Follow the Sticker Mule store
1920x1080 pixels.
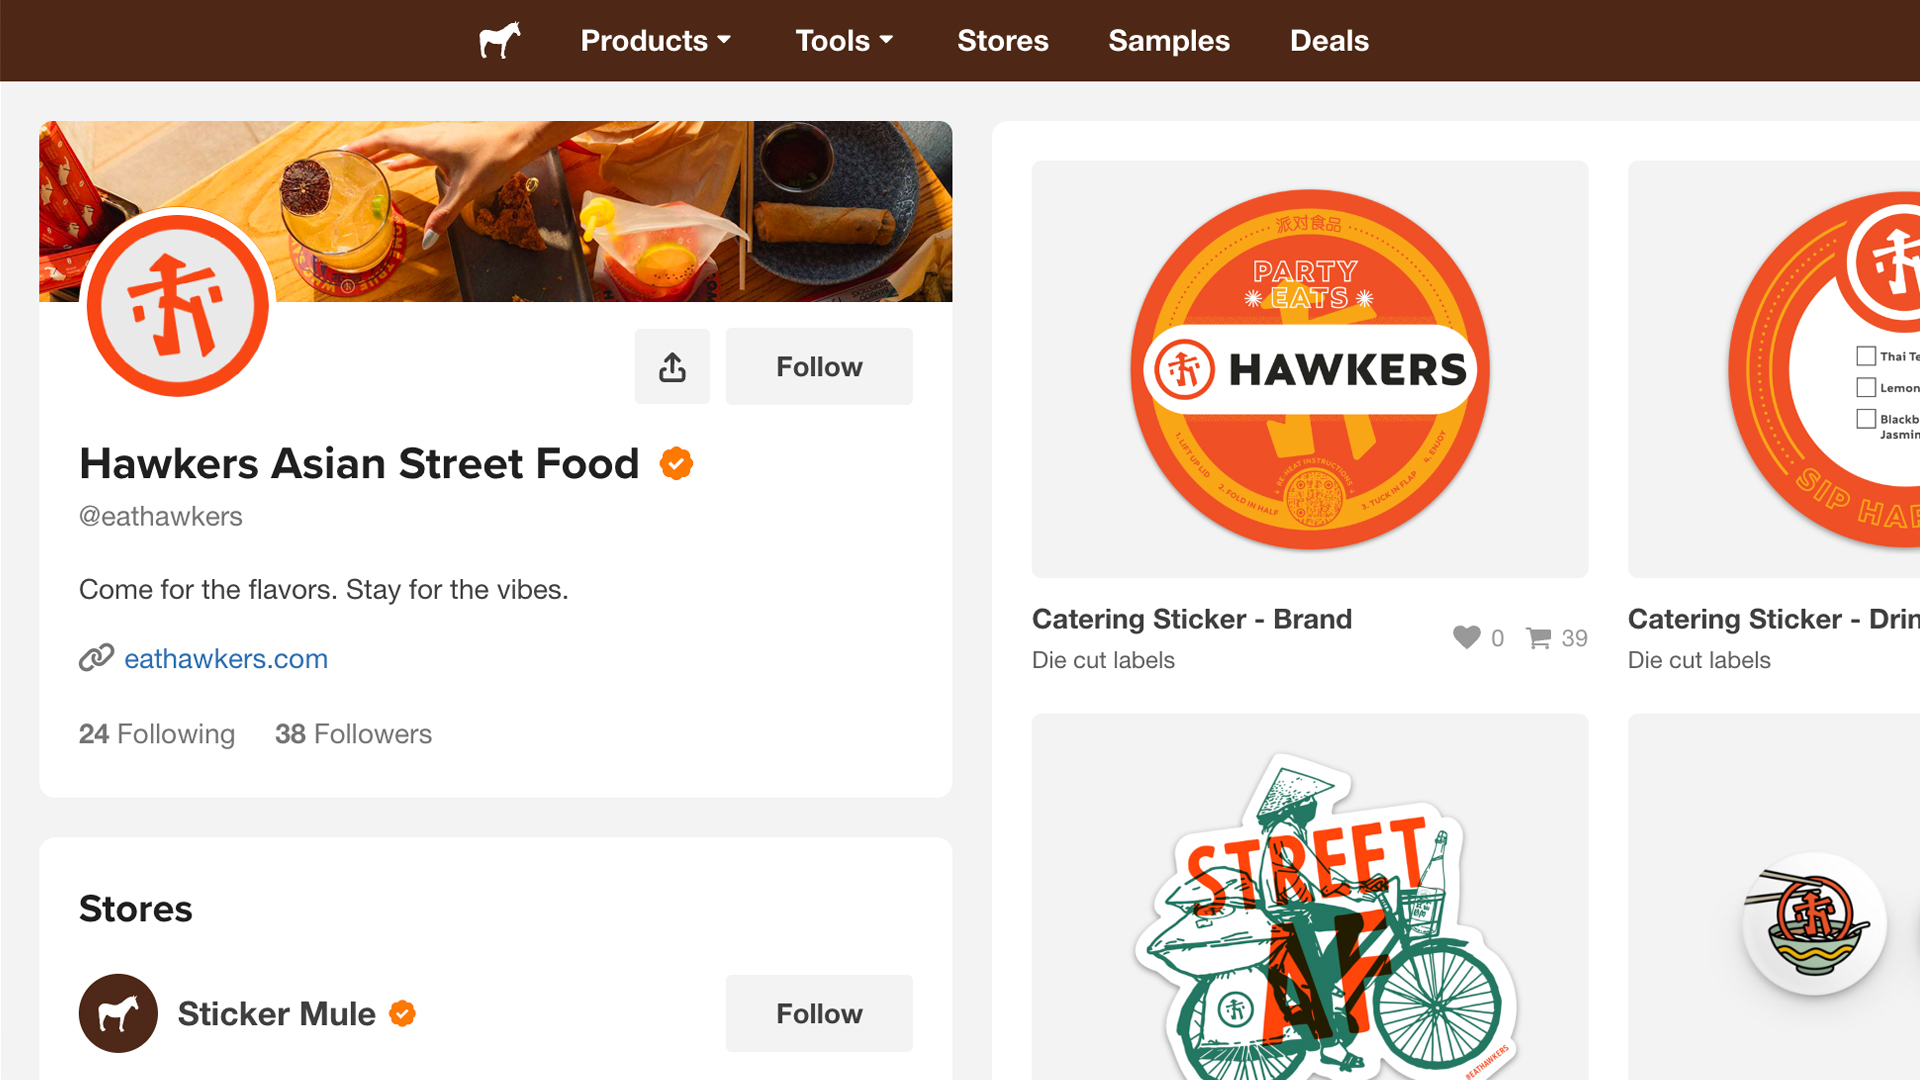[x=818, y=1013]
